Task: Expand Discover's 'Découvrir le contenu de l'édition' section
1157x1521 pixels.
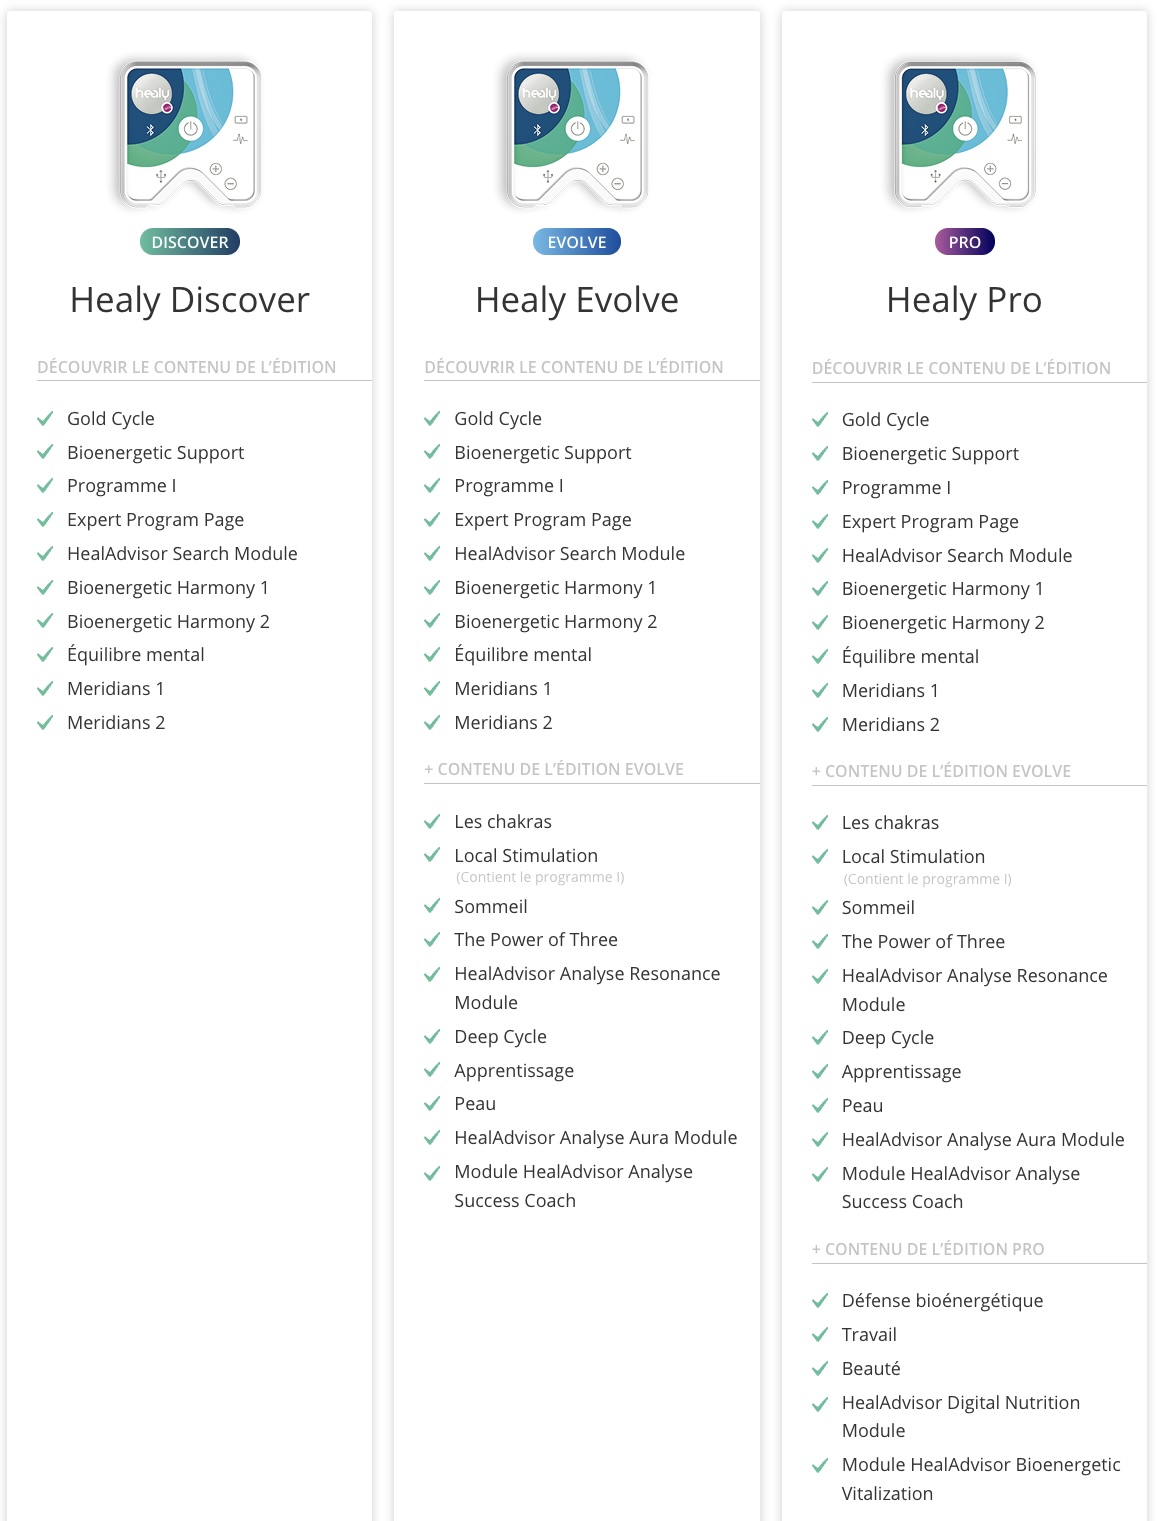Action: (187, 367)
